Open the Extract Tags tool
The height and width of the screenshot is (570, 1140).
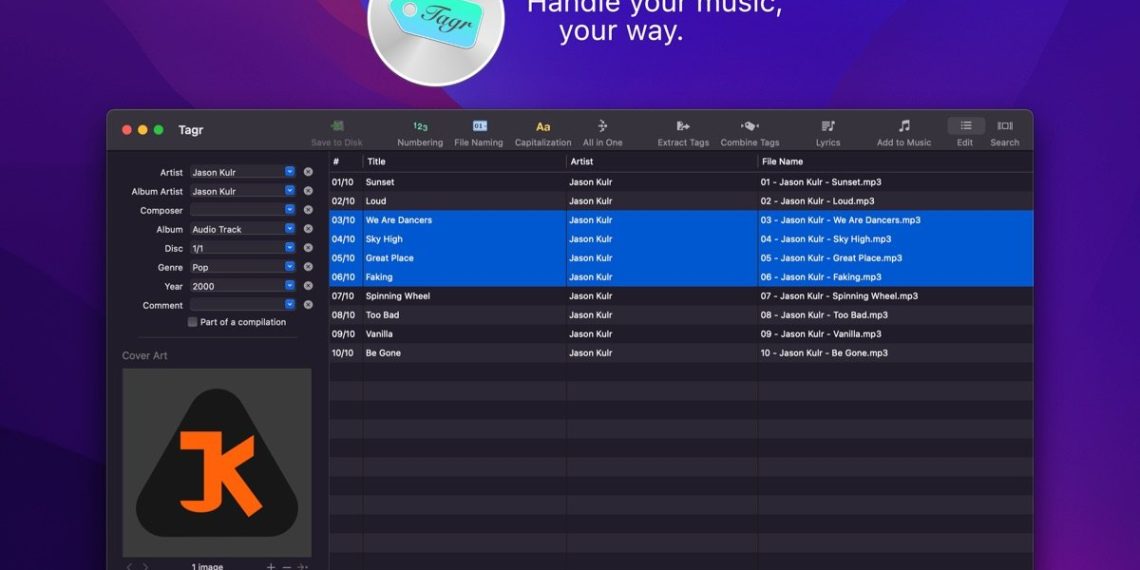pos(683,127)
